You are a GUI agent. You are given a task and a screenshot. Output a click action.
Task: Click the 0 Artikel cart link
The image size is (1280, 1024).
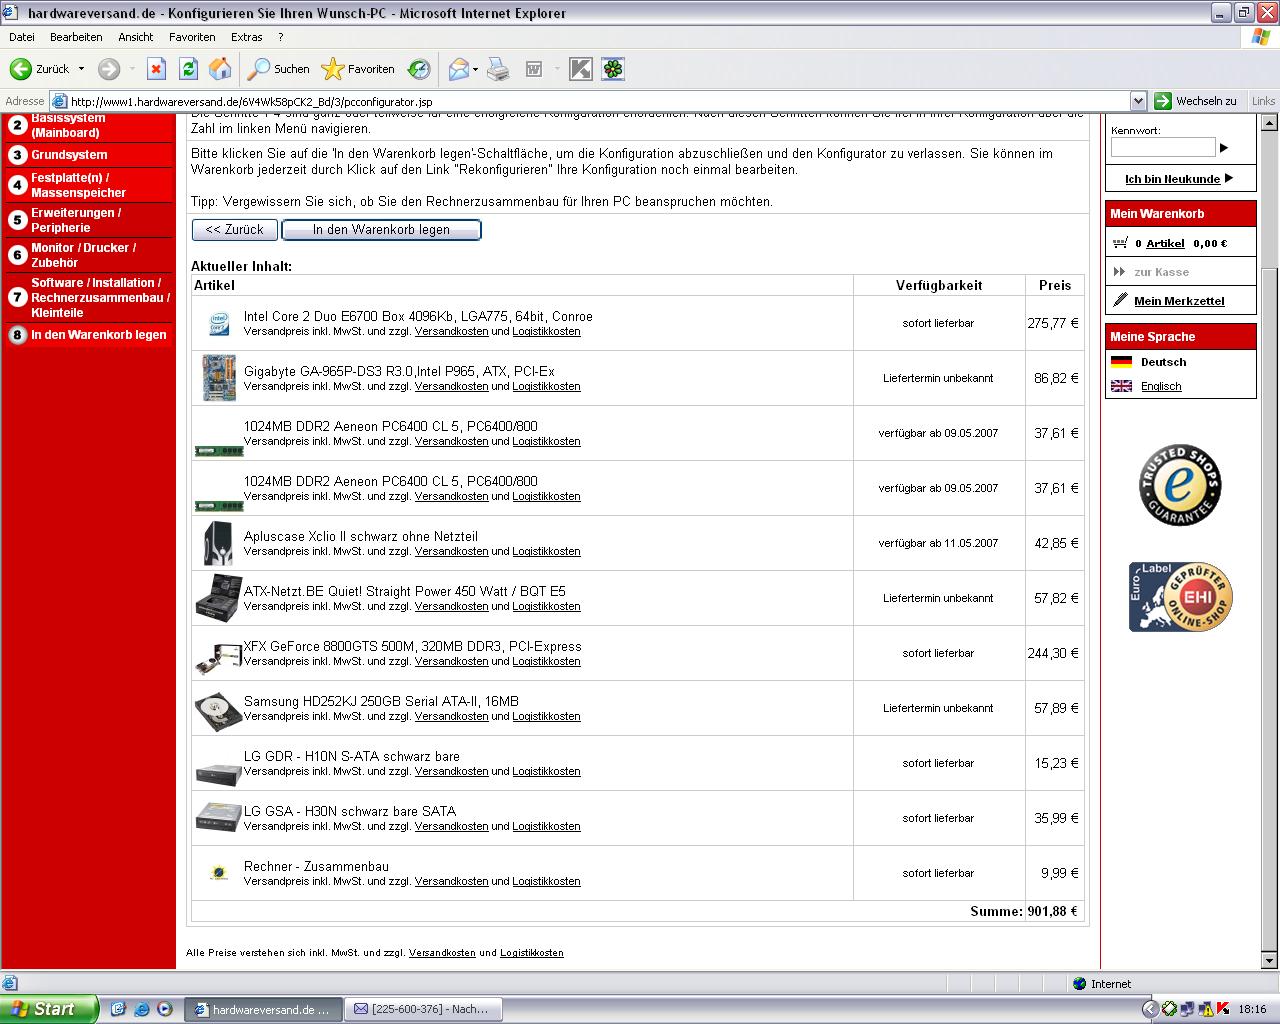1165,243
